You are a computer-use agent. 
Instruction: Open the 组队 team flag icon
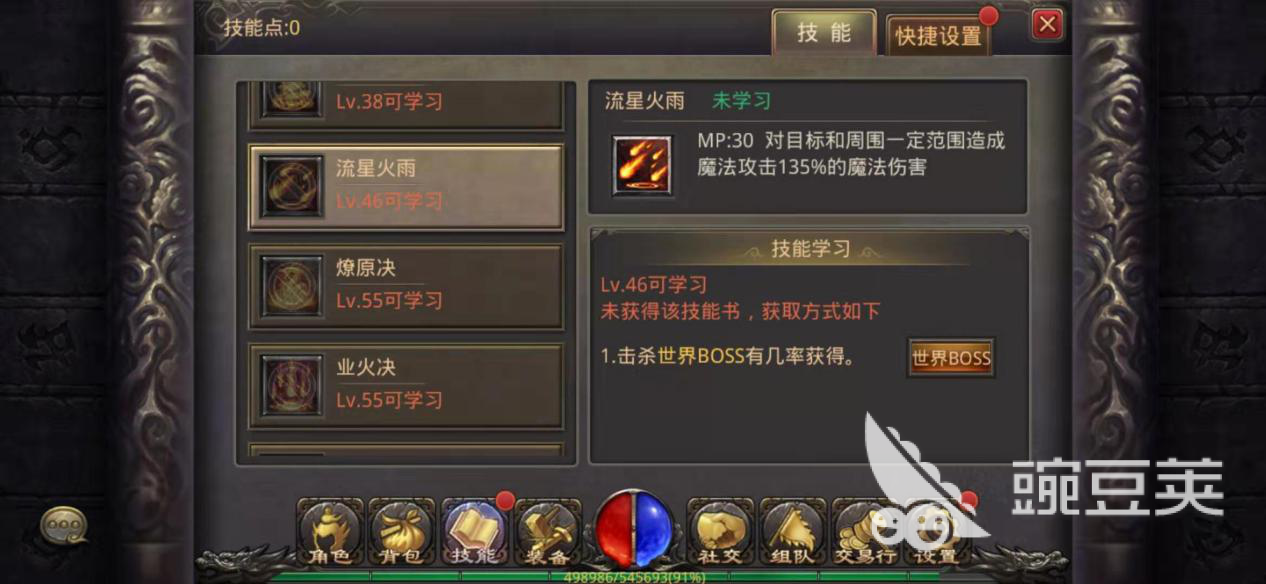[x=792, y=531]
